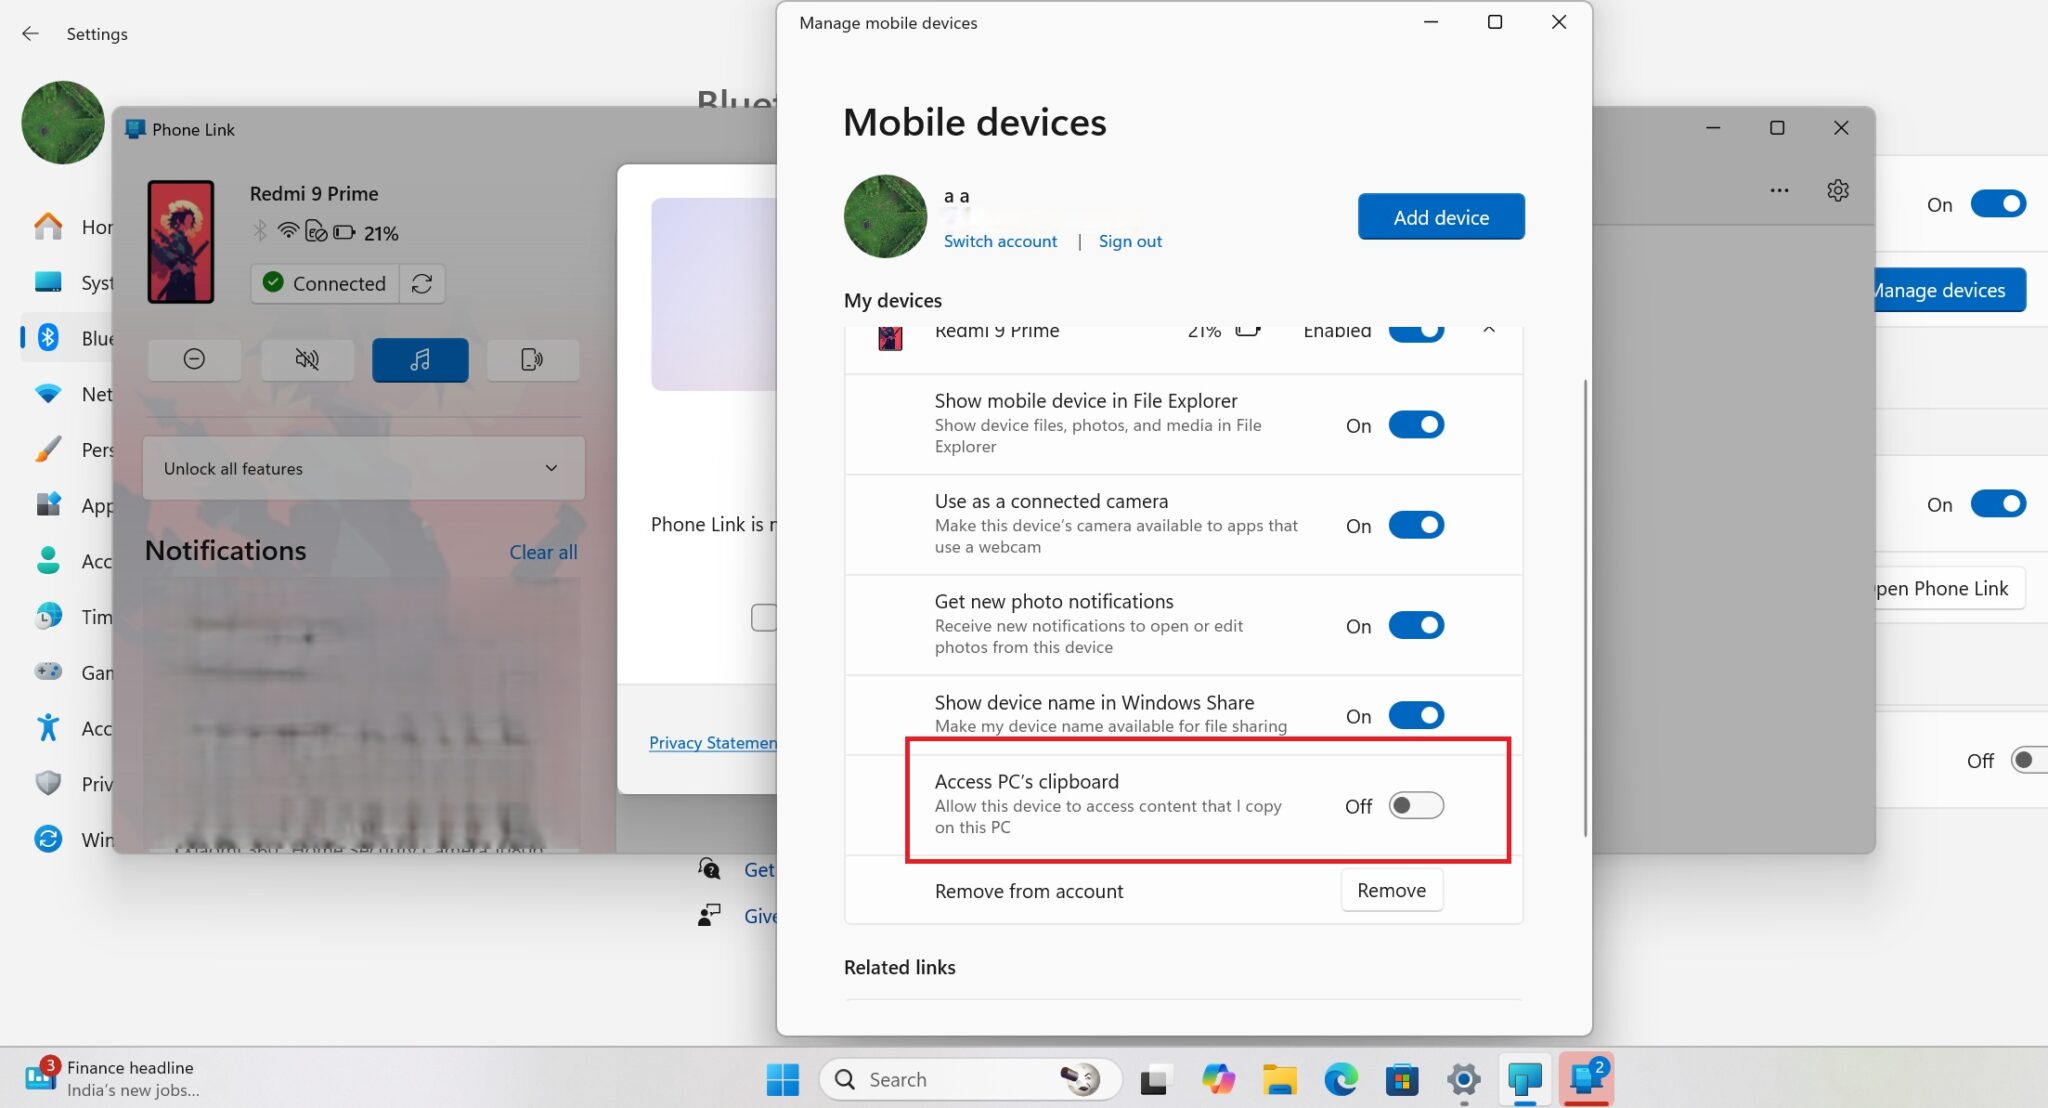Viewport: 2048px width, 1108px height.
Task: Turn off Use as a connected camera
Action: tap(1415, 525)
